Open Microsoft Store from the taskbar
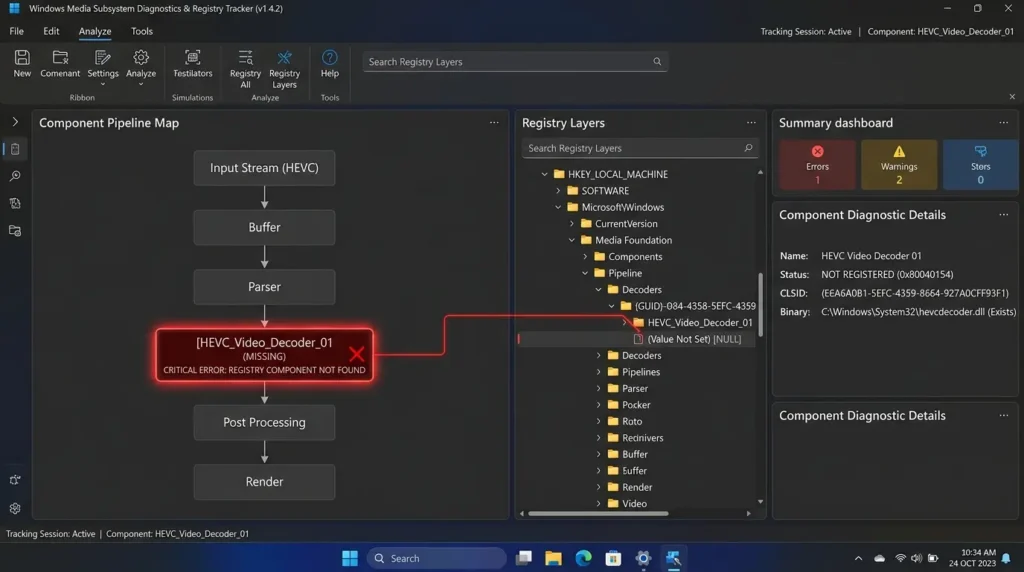Screen dimensions: 1024x572 [x=613, y=558]
